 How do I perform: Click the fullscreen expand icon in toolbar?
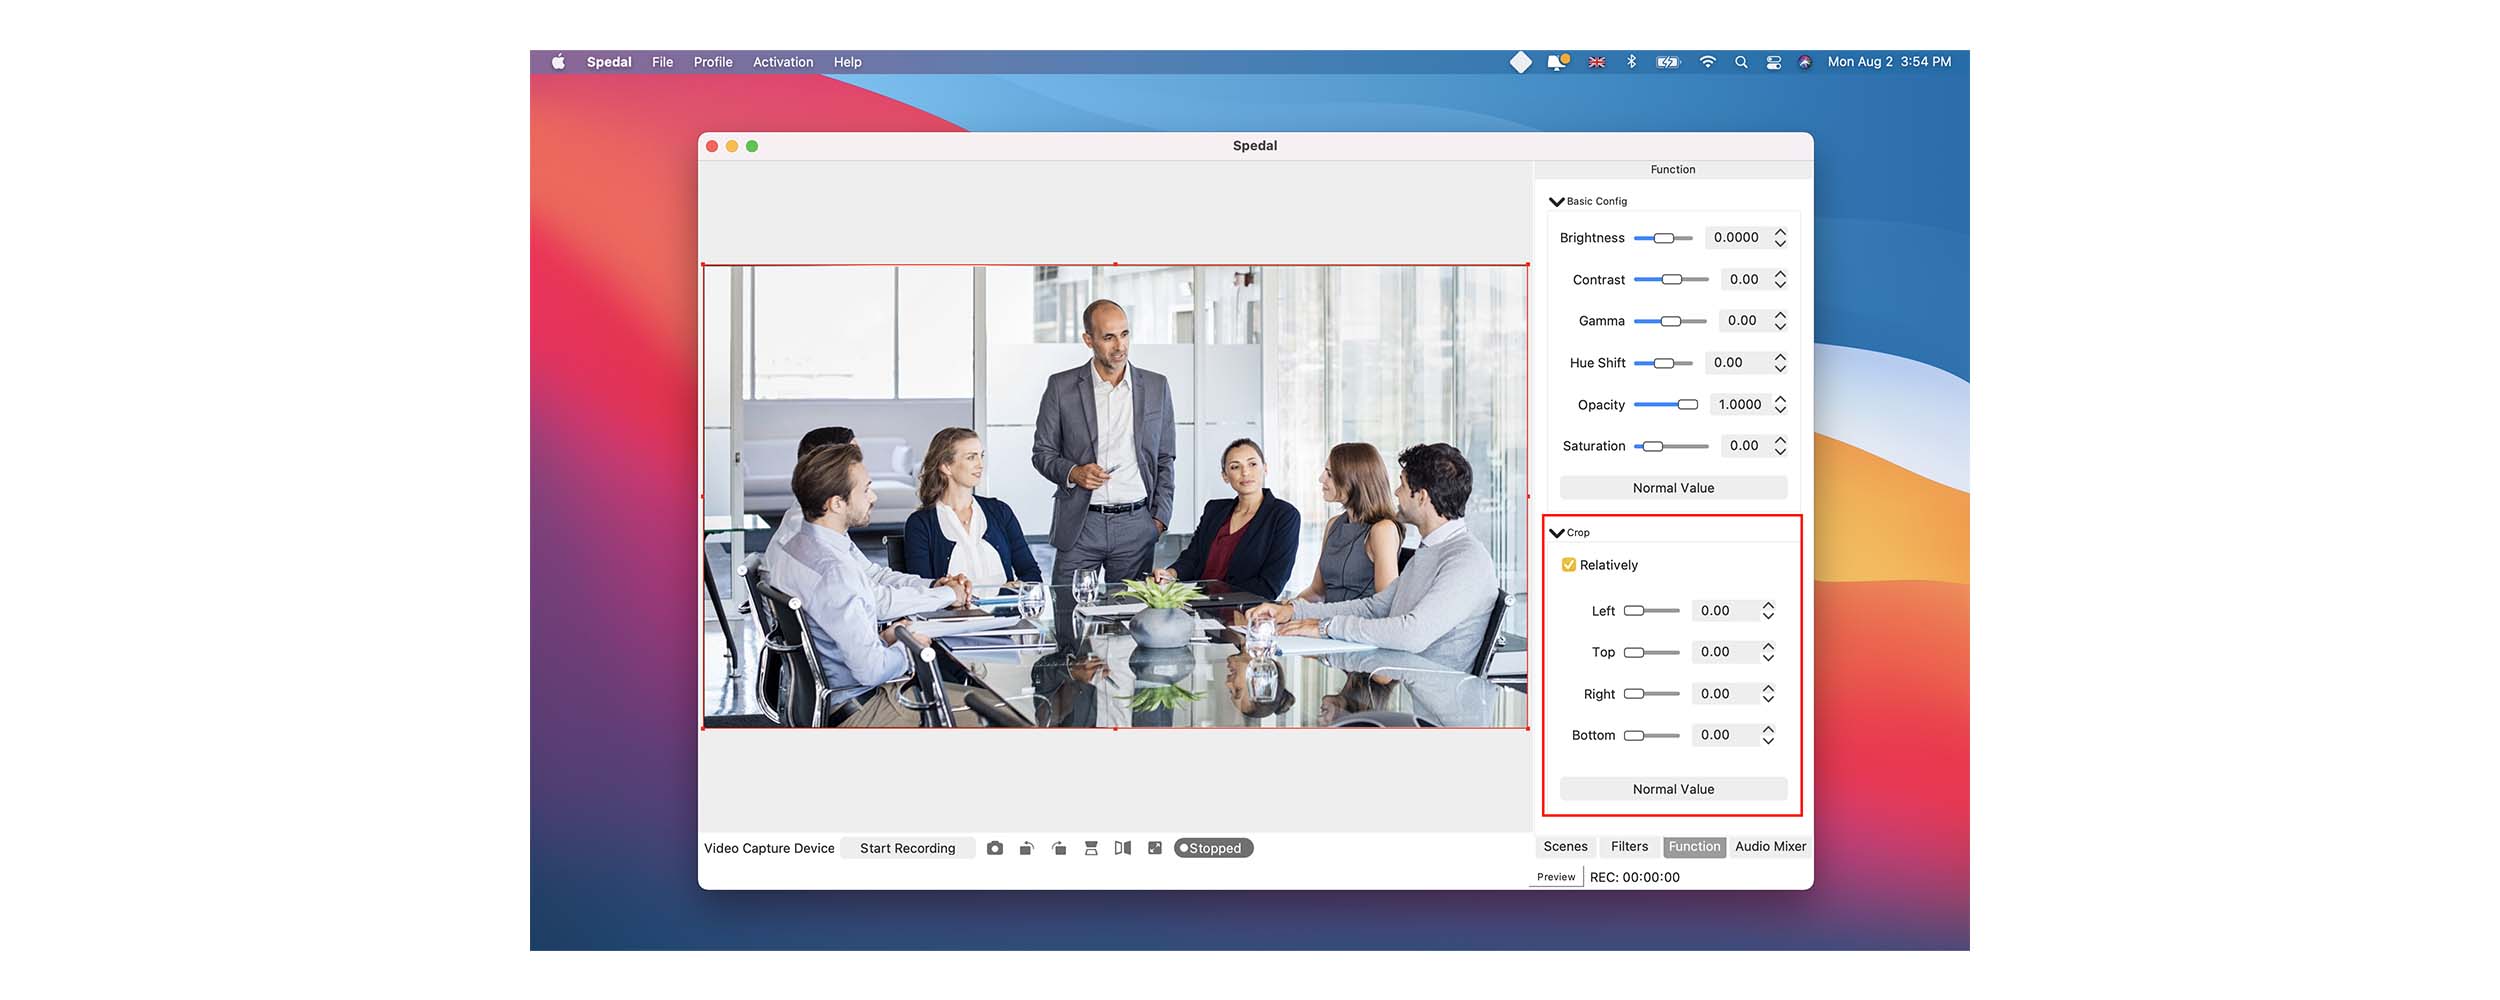click(x=1155, y=848)
